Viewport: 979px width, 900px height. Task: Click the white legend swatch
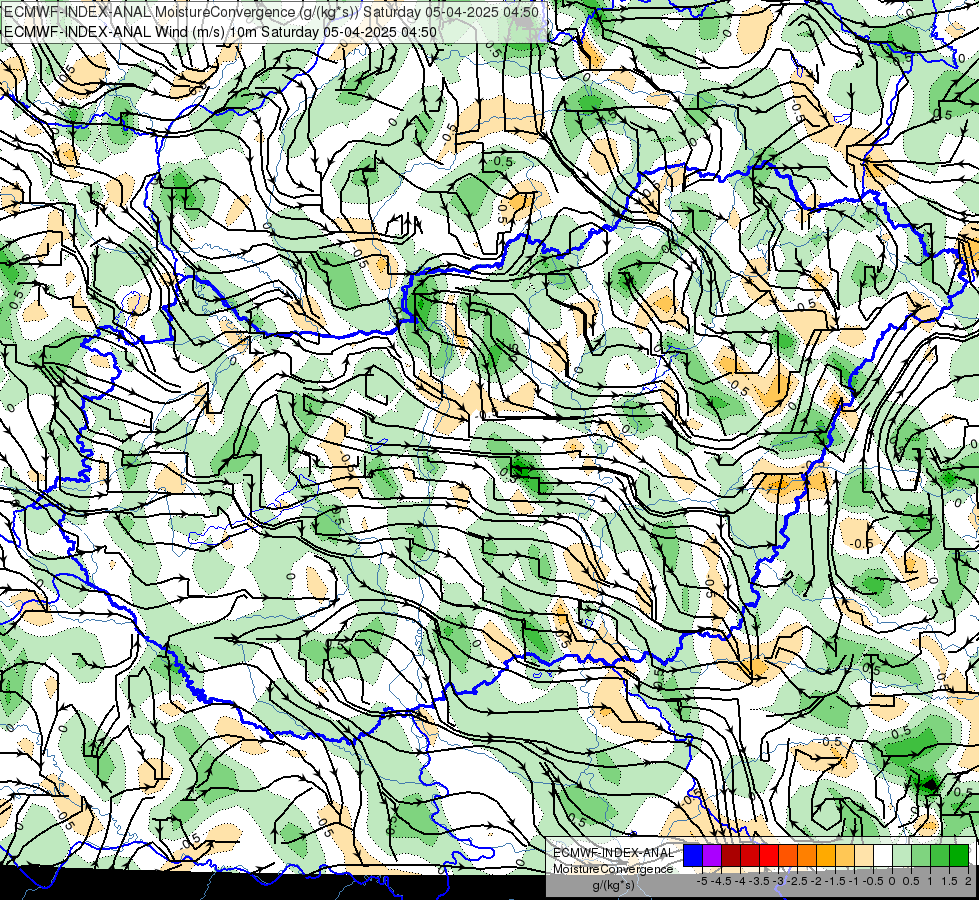883,856
